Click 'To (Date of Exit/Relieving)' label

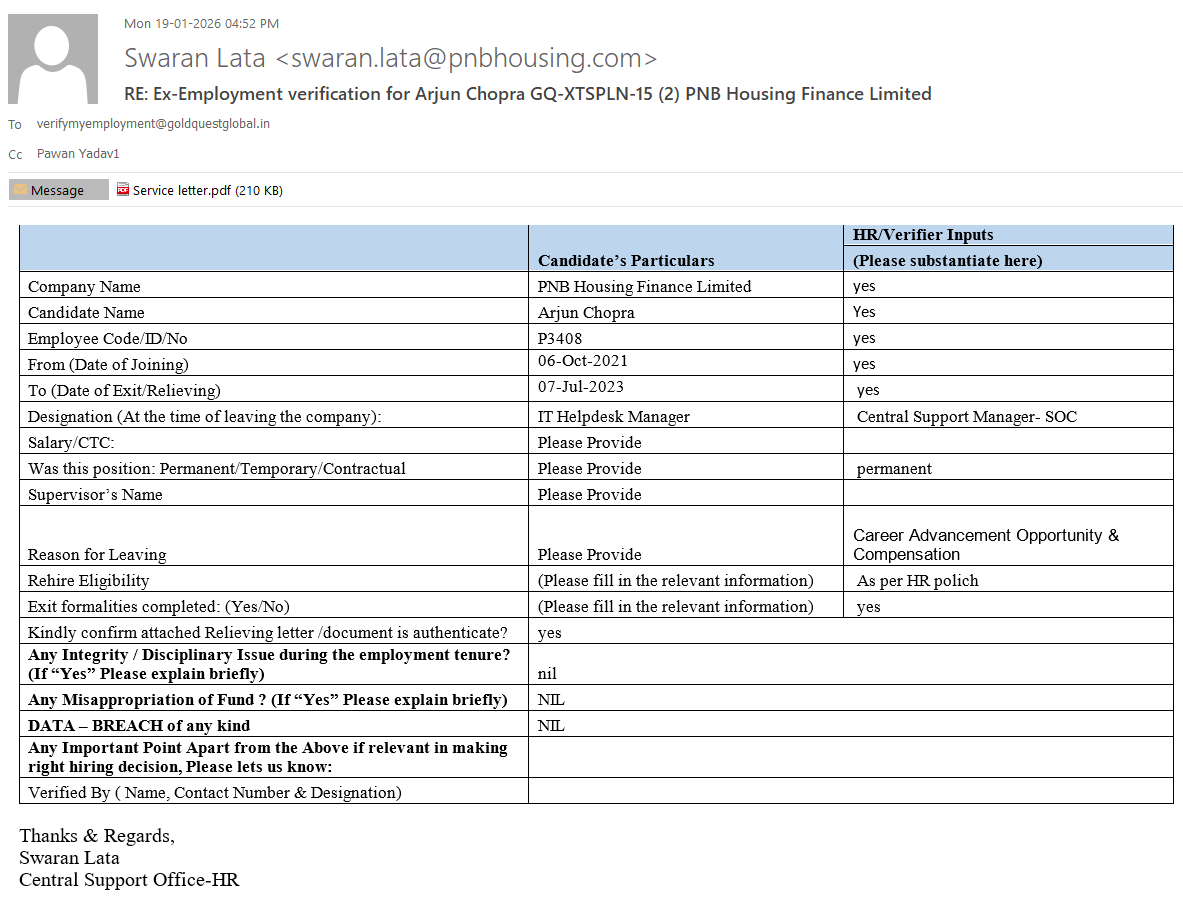(x=124, y=391)
